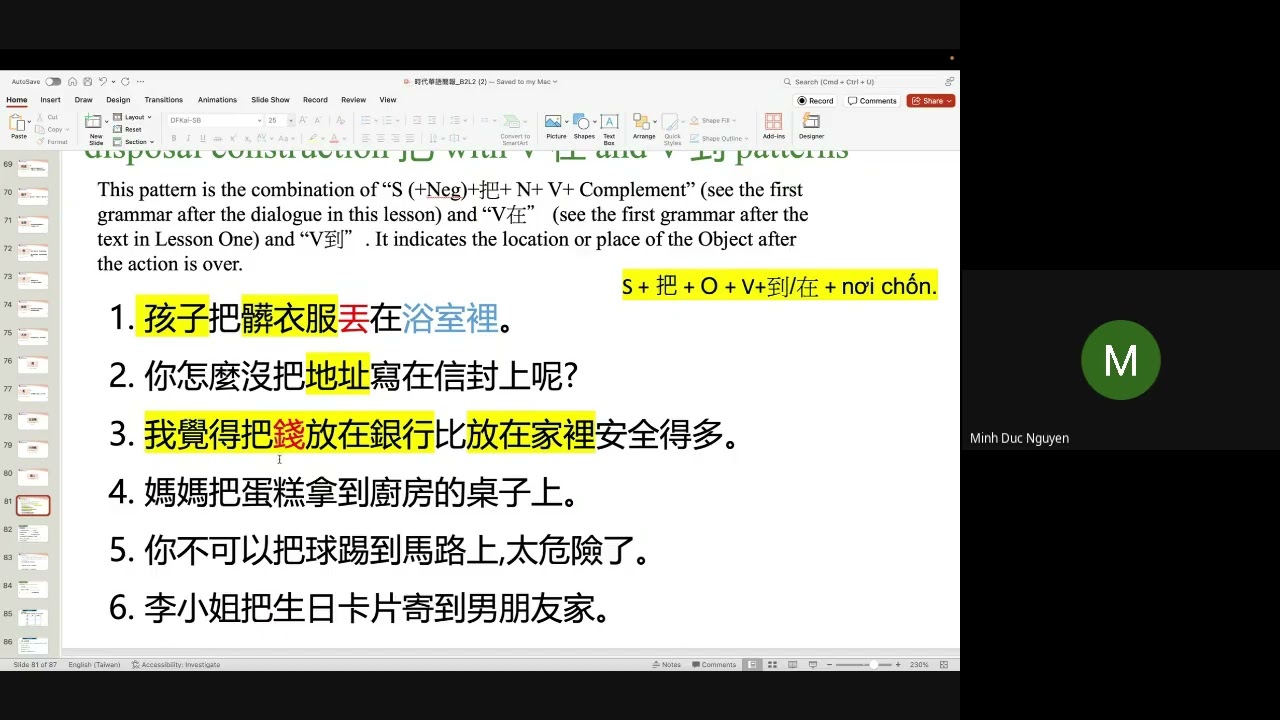Toggle Bold formatting
1280x720 pixels.
click(x=174, y=138)
